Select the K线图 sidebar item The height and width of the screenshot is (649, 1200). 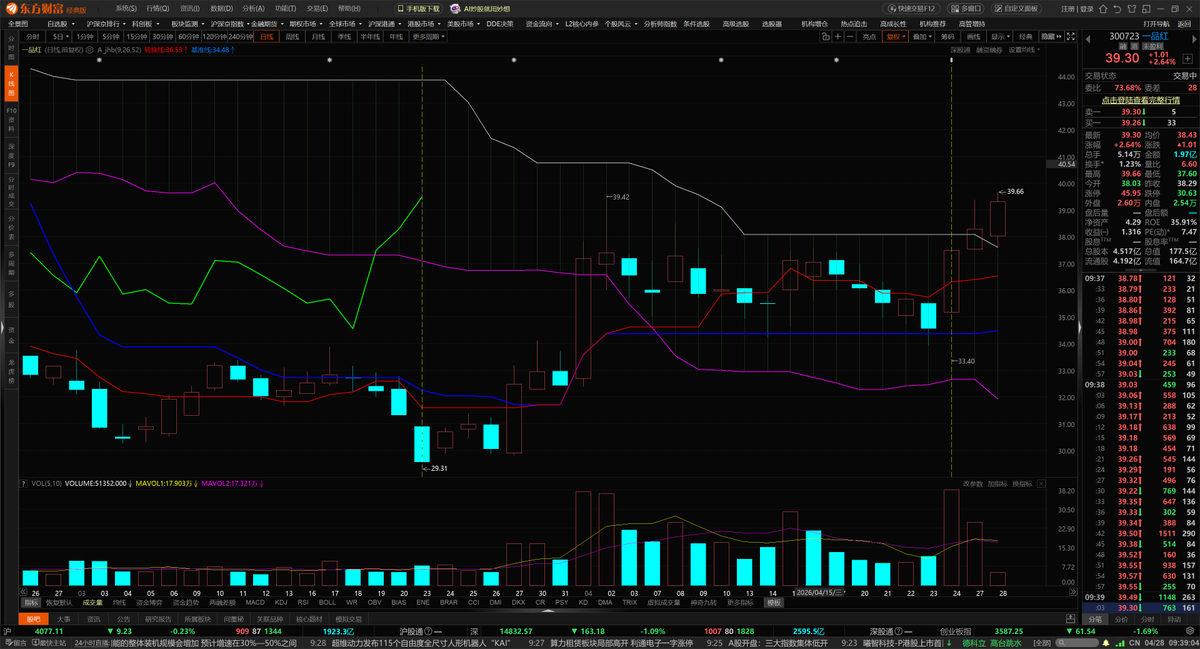point(12,82)
